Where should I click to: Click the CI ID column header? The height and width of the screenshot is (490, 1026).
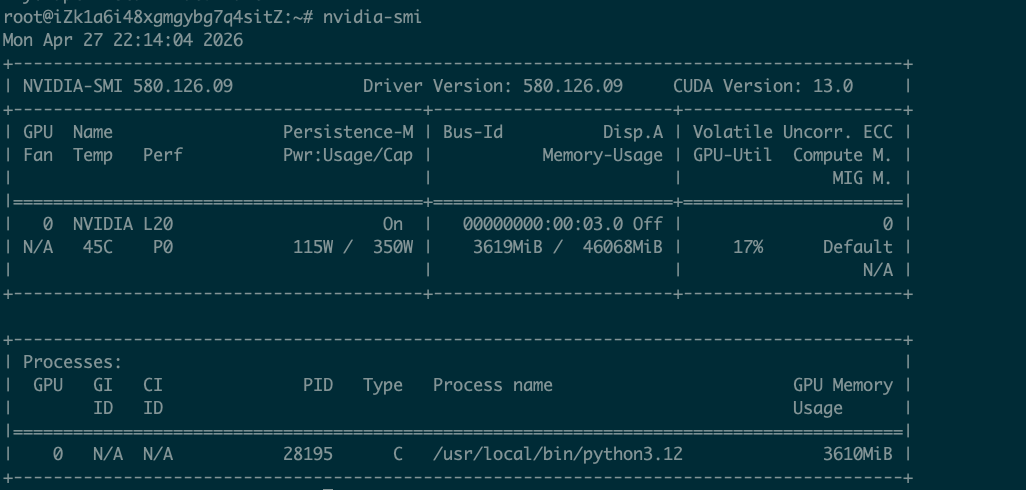coord(153,396)
